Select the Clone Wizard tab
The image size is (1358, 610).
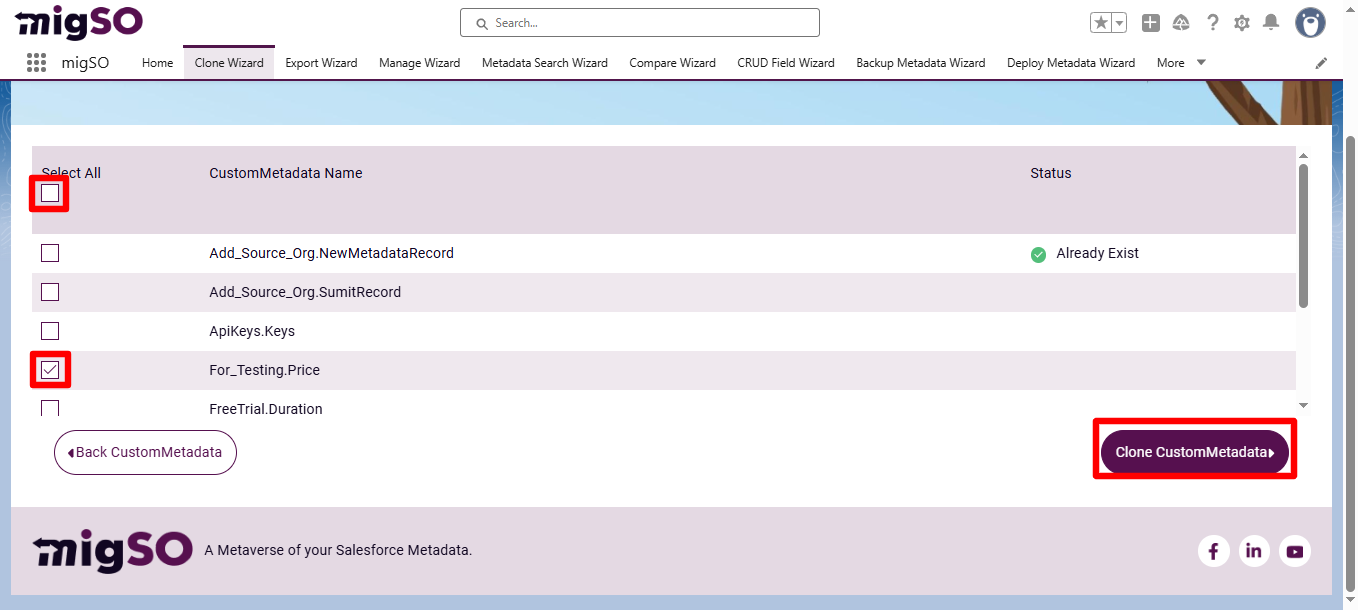click(x=229, y=63)
